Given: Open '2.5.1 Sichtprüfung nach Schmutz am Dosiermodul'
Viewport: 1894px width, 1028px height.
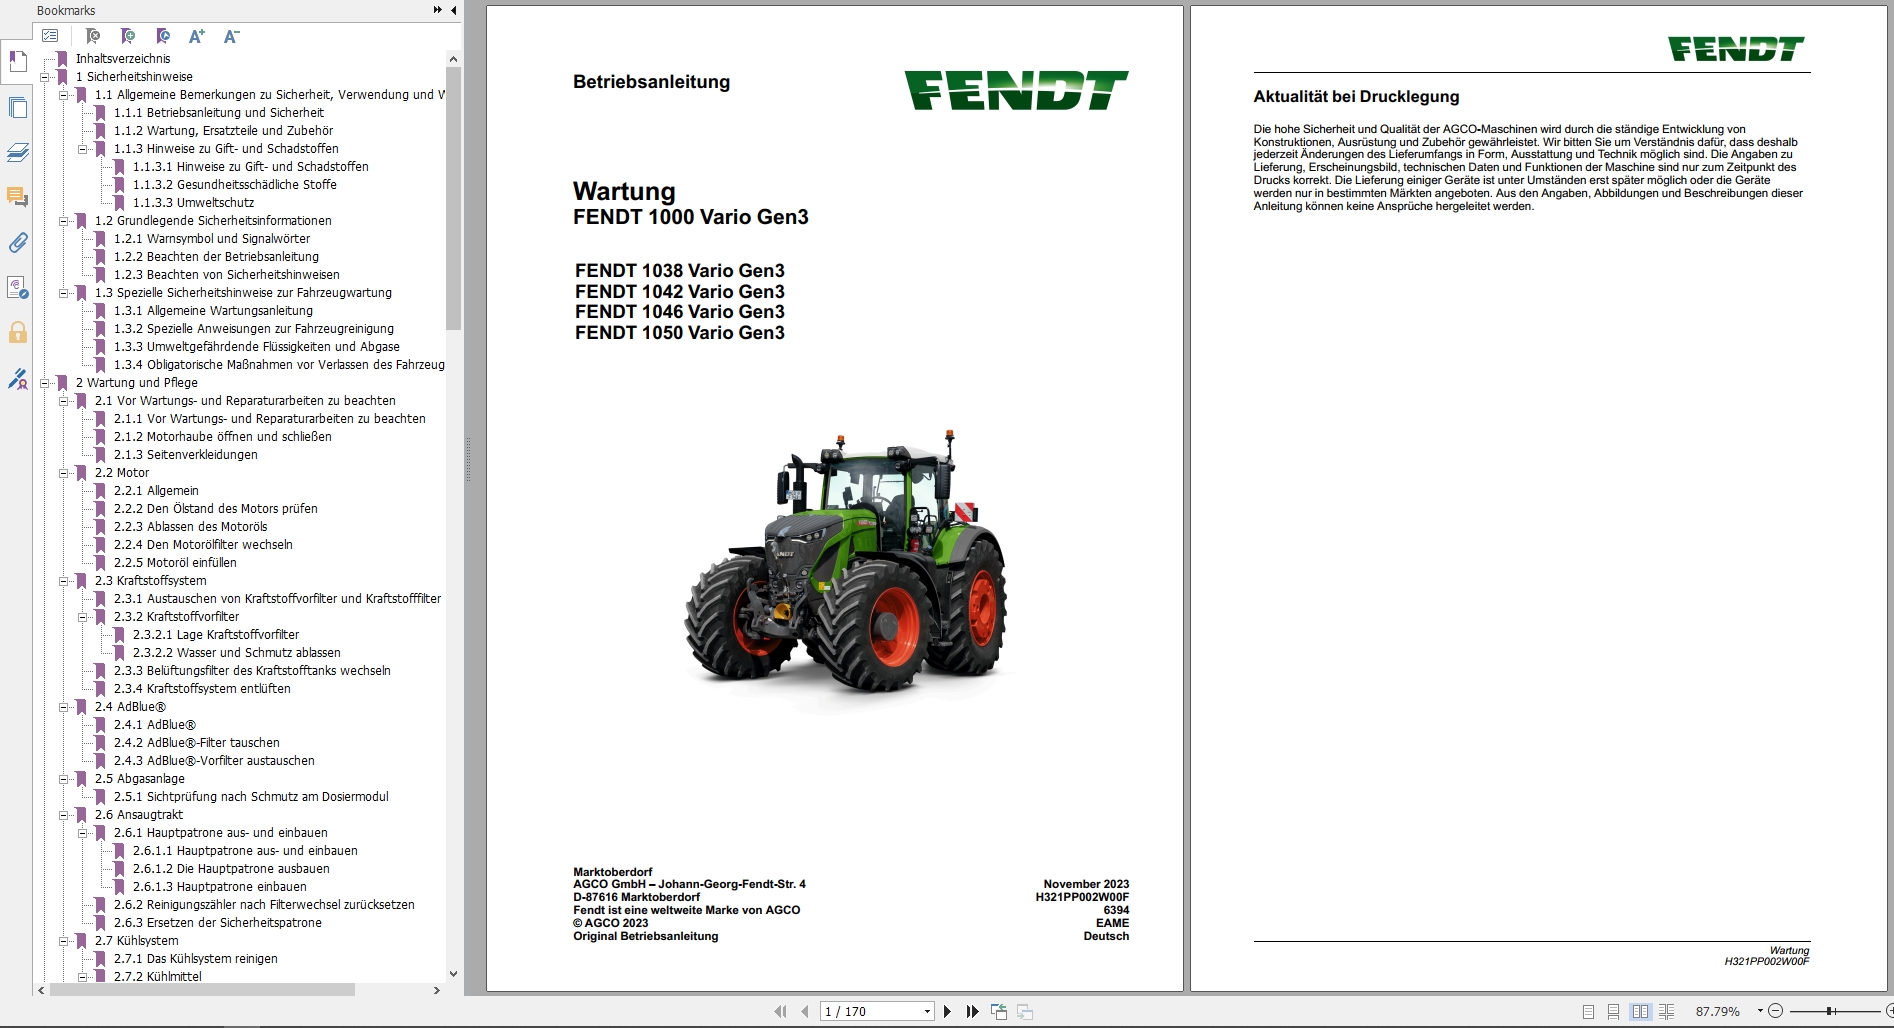Looking at the screenshot, I should [x=251, y=797].
